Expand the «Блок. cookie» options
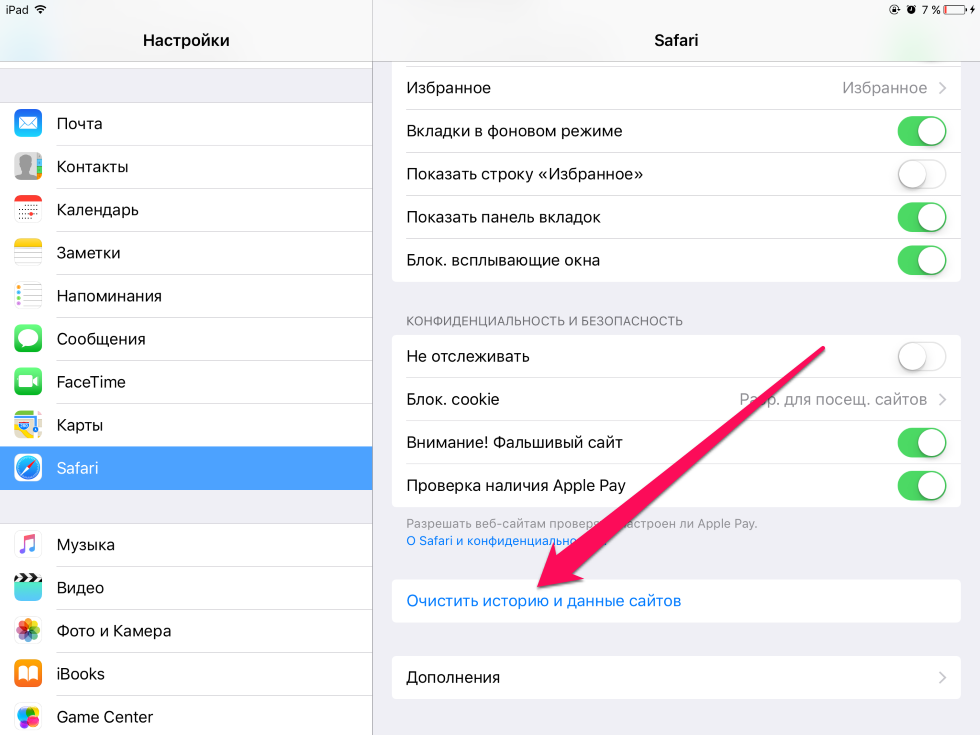 pyautogui.click(x=676, y=399)
